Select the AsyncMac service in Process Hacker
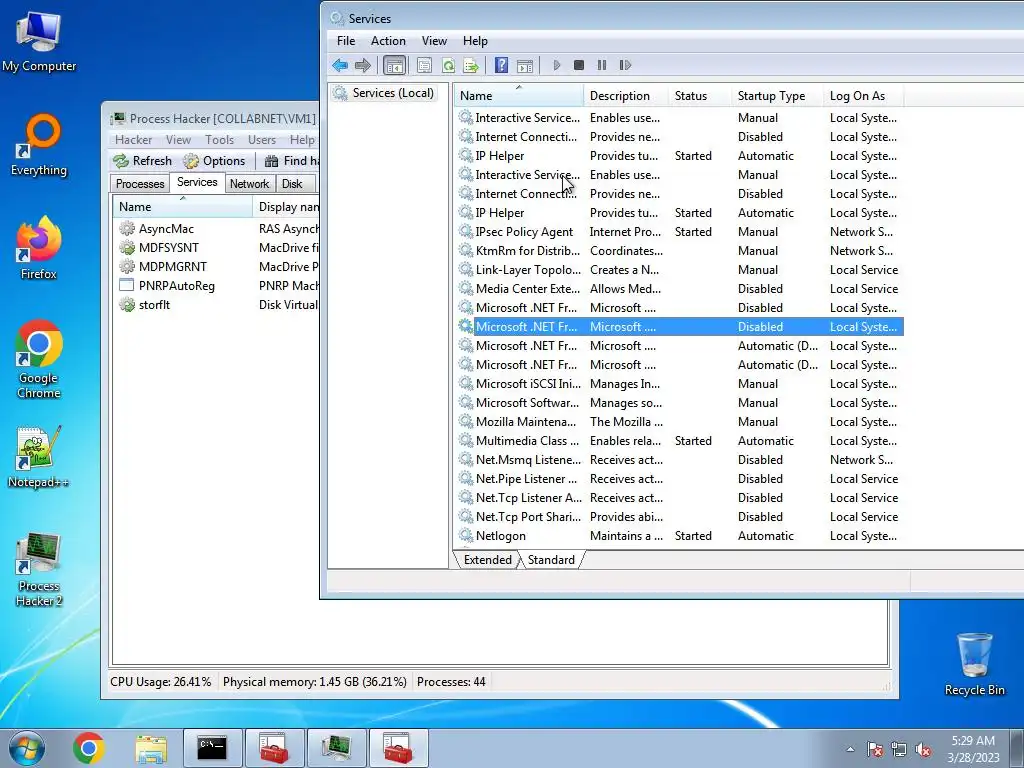The image size is (1024, 768). 217,229
